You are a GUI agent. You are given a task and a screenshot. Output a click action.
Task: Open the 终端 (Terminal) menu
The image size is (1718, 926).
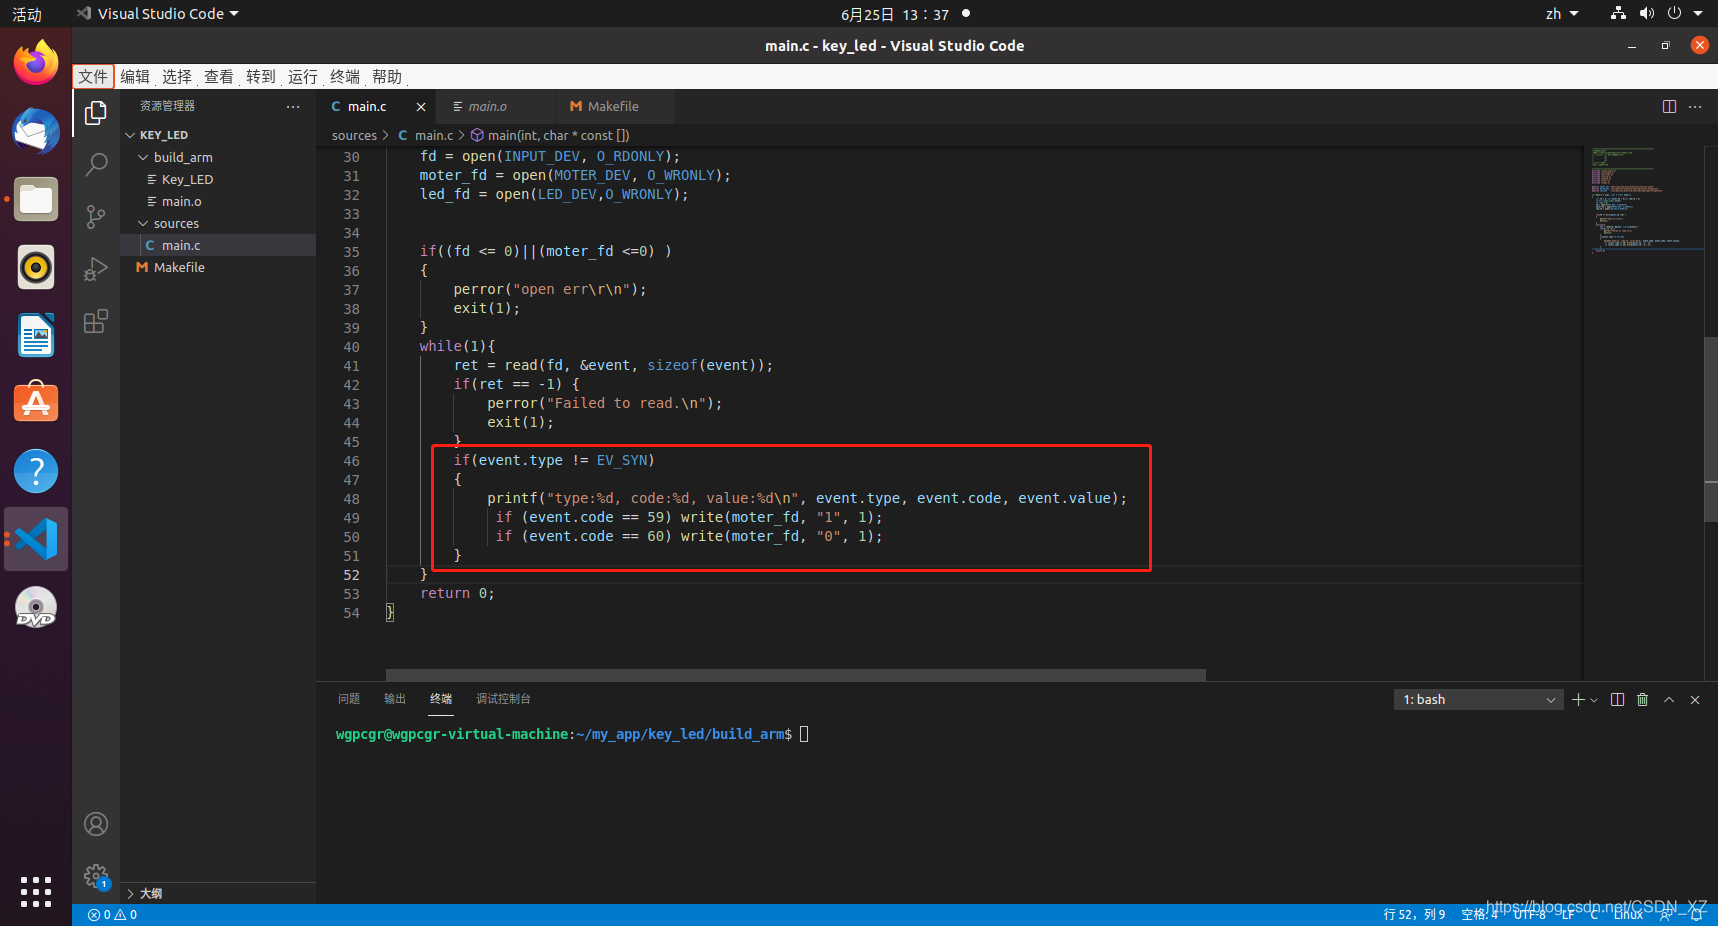pyautogui.click(x=345, y=77)
